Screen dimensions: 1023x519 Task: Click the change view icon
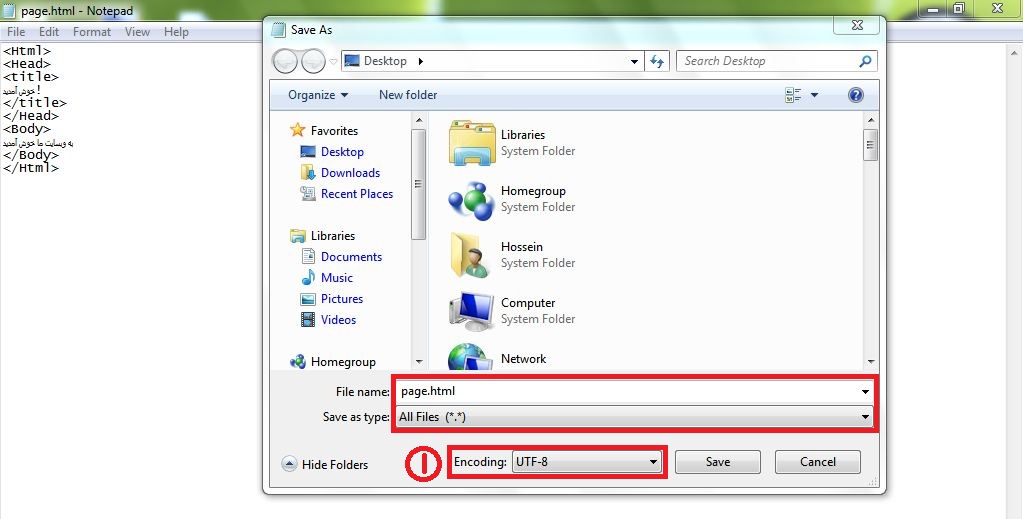coord(794,95)
